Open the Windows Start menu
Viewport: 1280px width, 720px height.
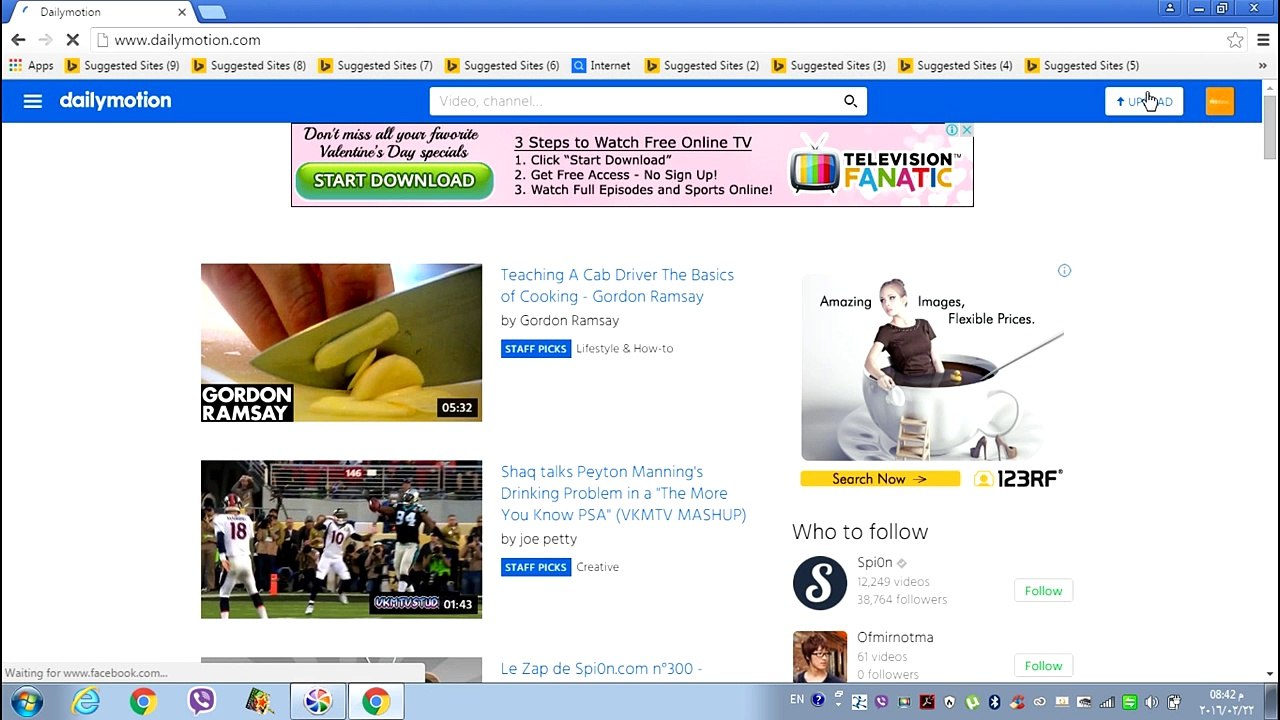[x=27, y=702]
